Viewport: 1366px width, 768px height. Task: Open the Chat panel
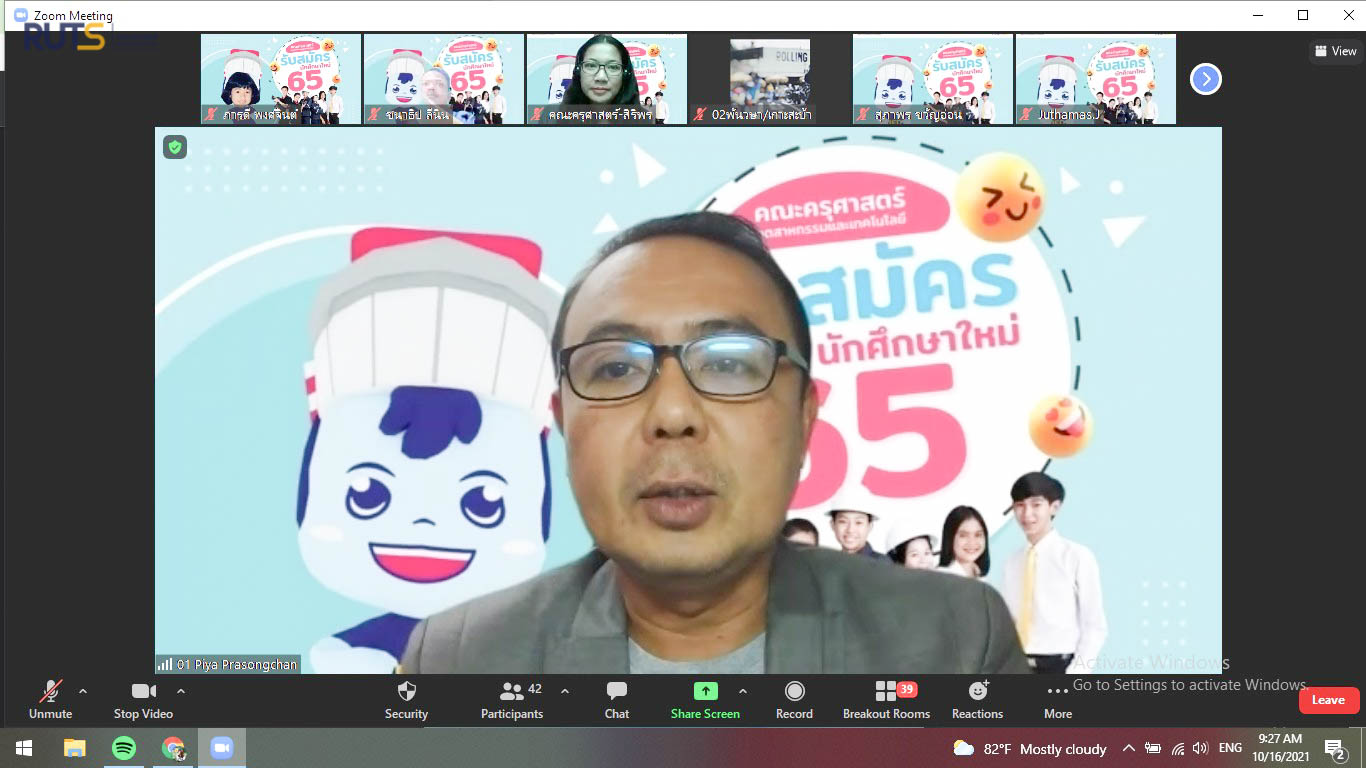tap(617, 699)
